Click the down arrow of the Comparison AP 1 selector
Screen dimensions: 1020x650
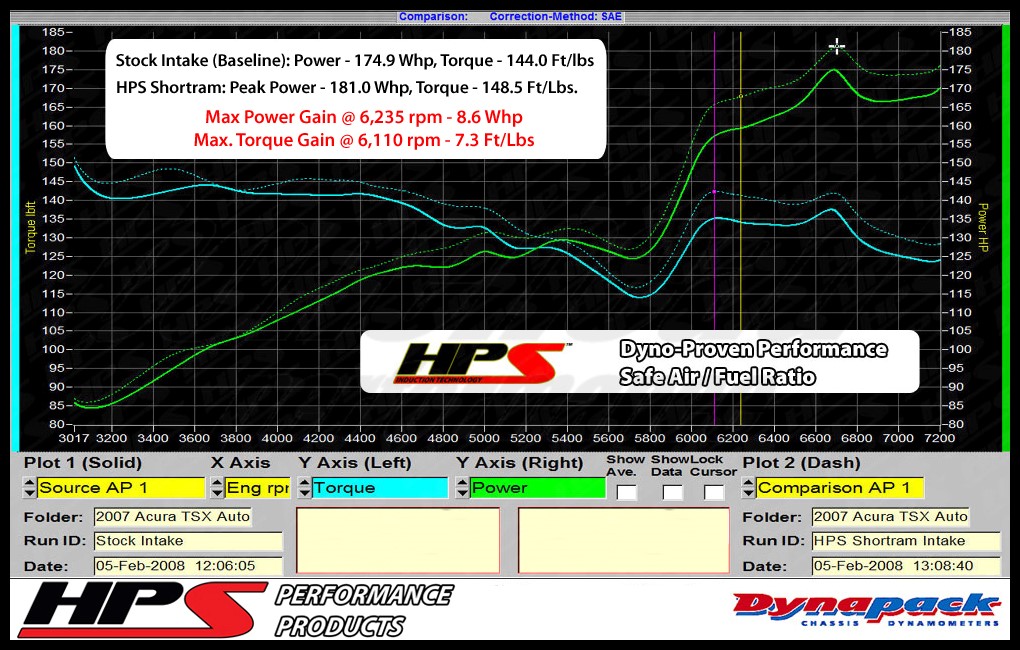tap(748, 493)
